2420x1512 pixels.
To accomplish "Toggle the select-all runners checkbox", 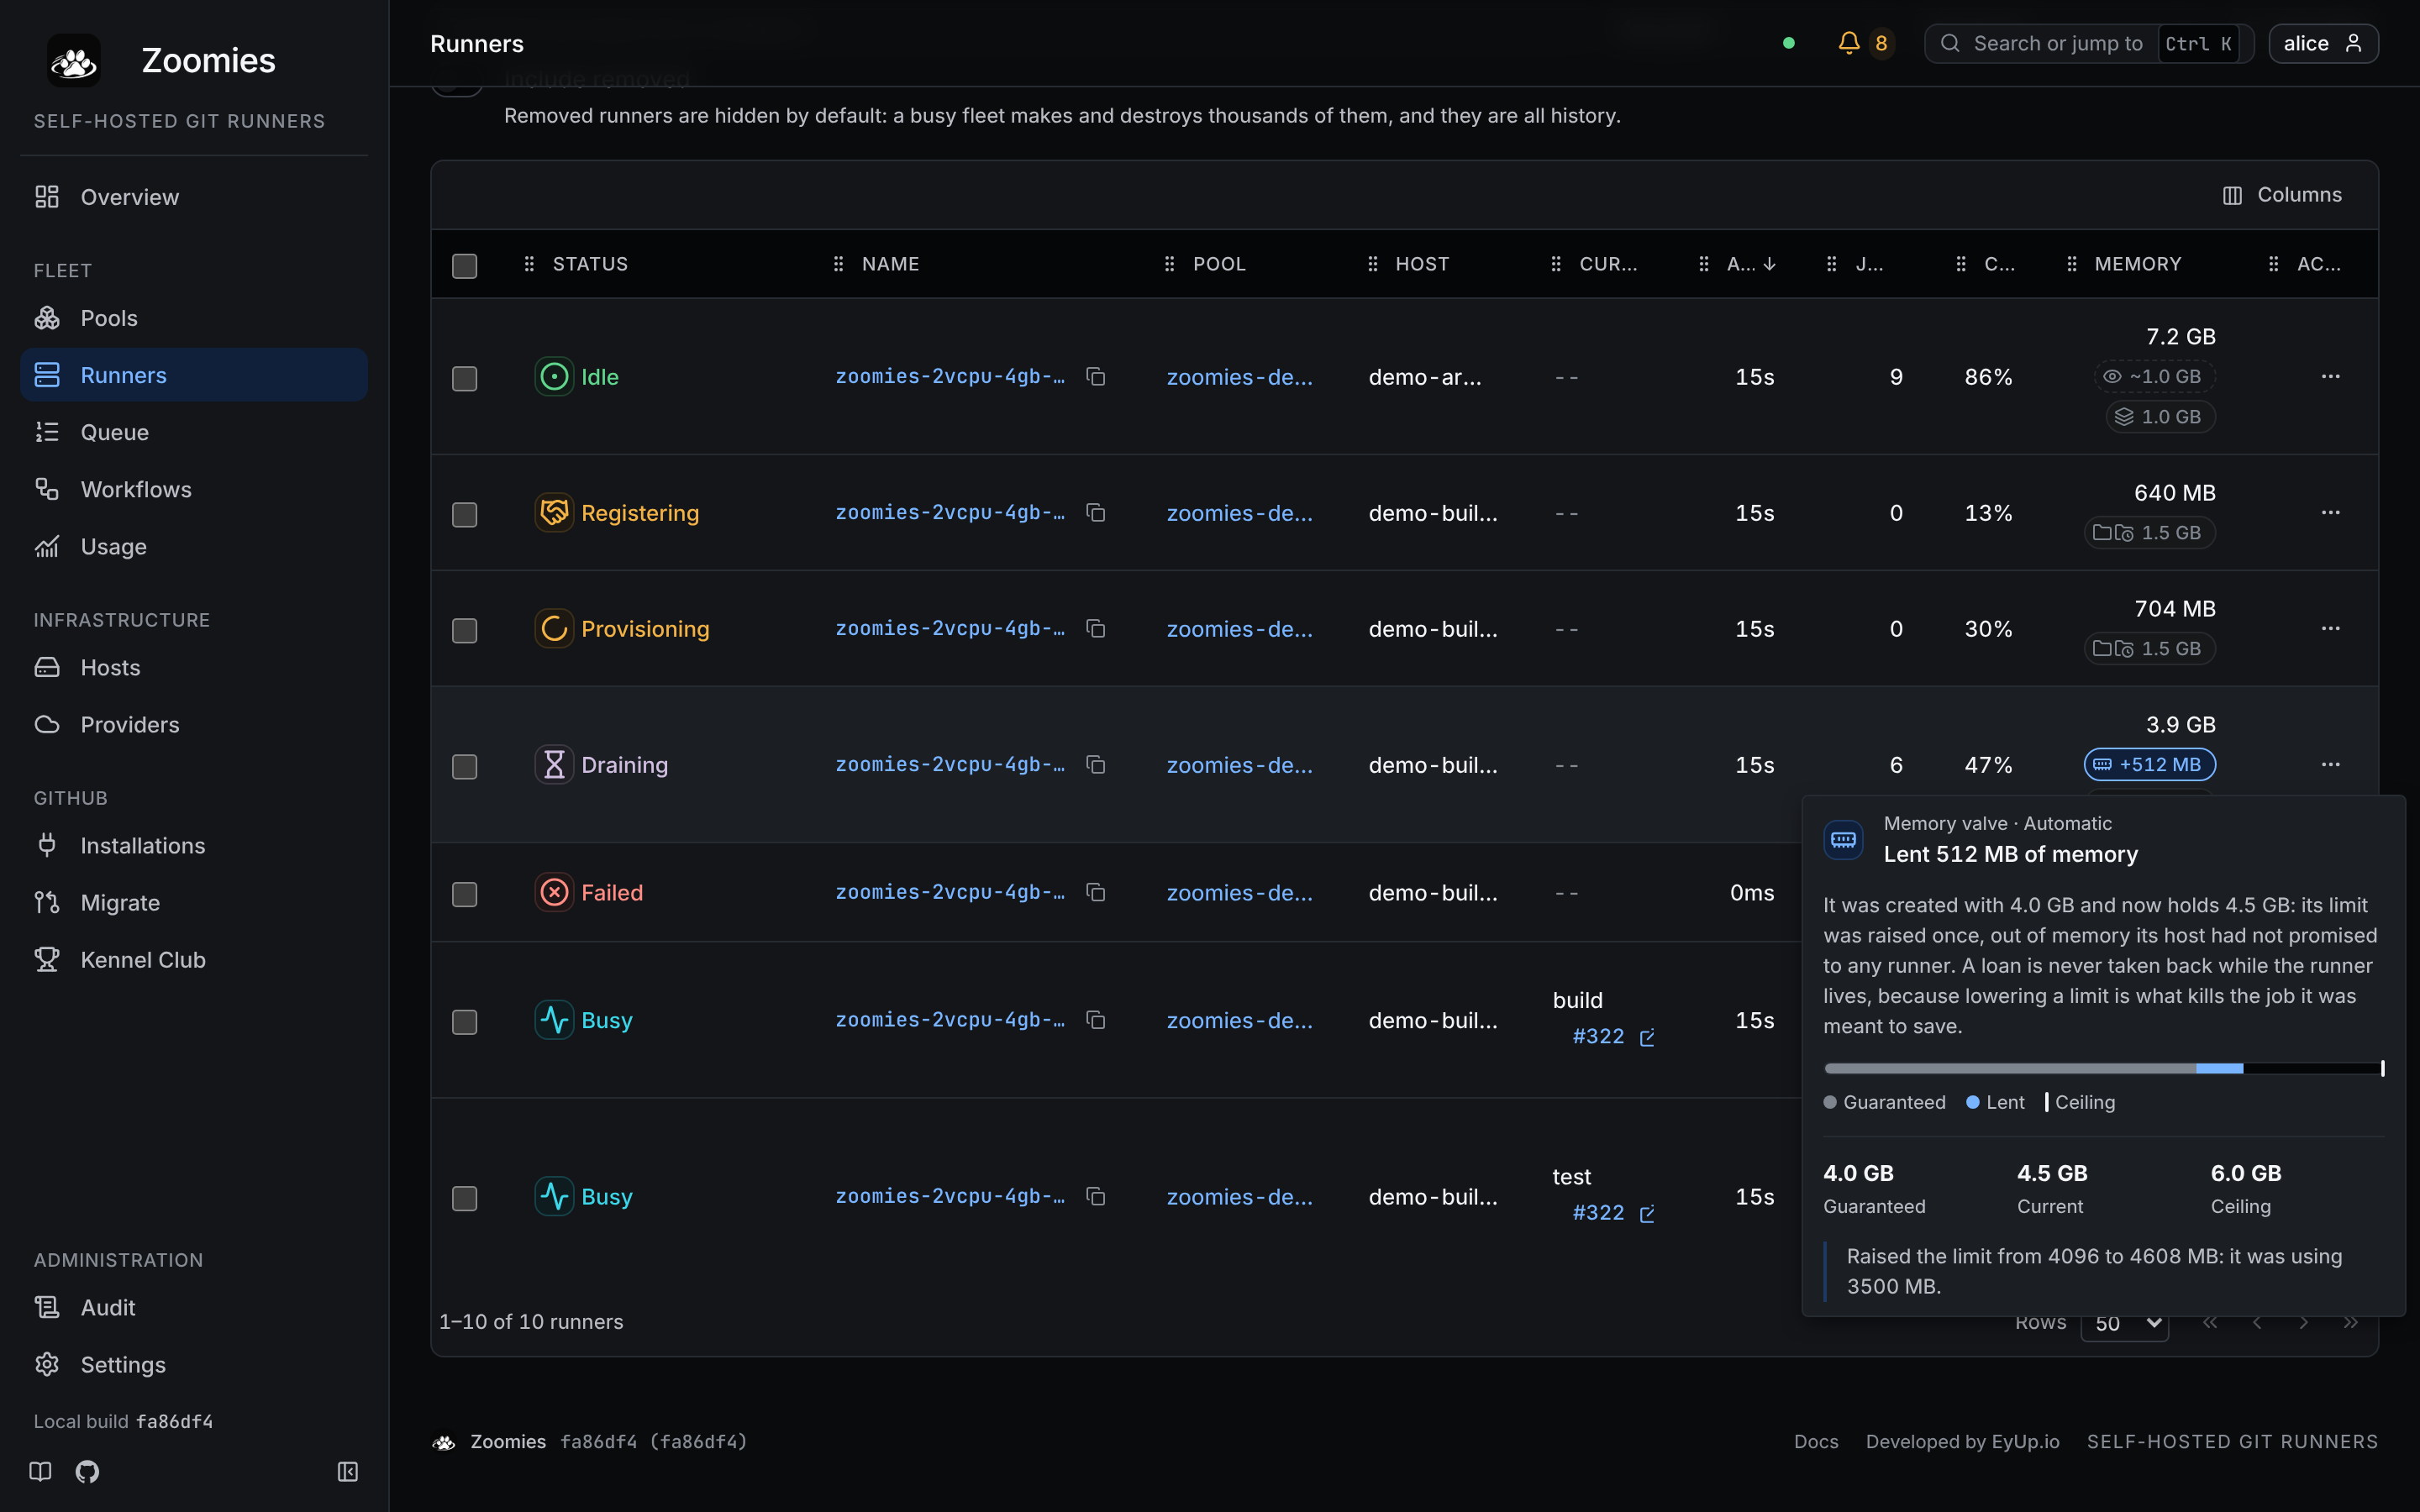I will 464,265.
